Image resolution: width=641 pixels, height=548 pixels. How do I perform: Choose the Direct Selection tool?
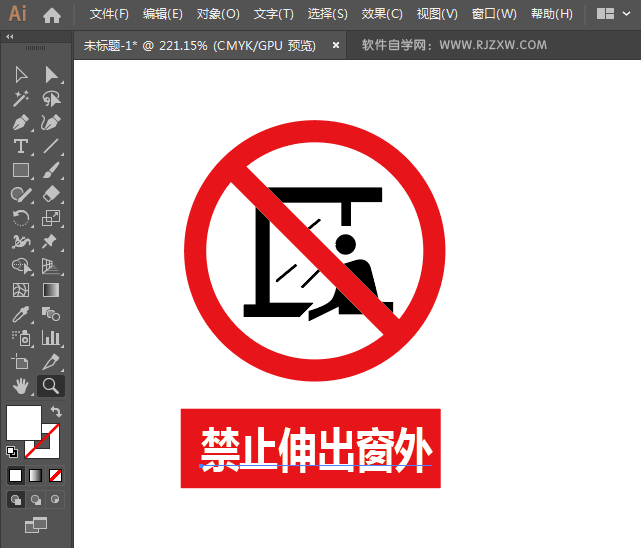click(x=51, y=75)
